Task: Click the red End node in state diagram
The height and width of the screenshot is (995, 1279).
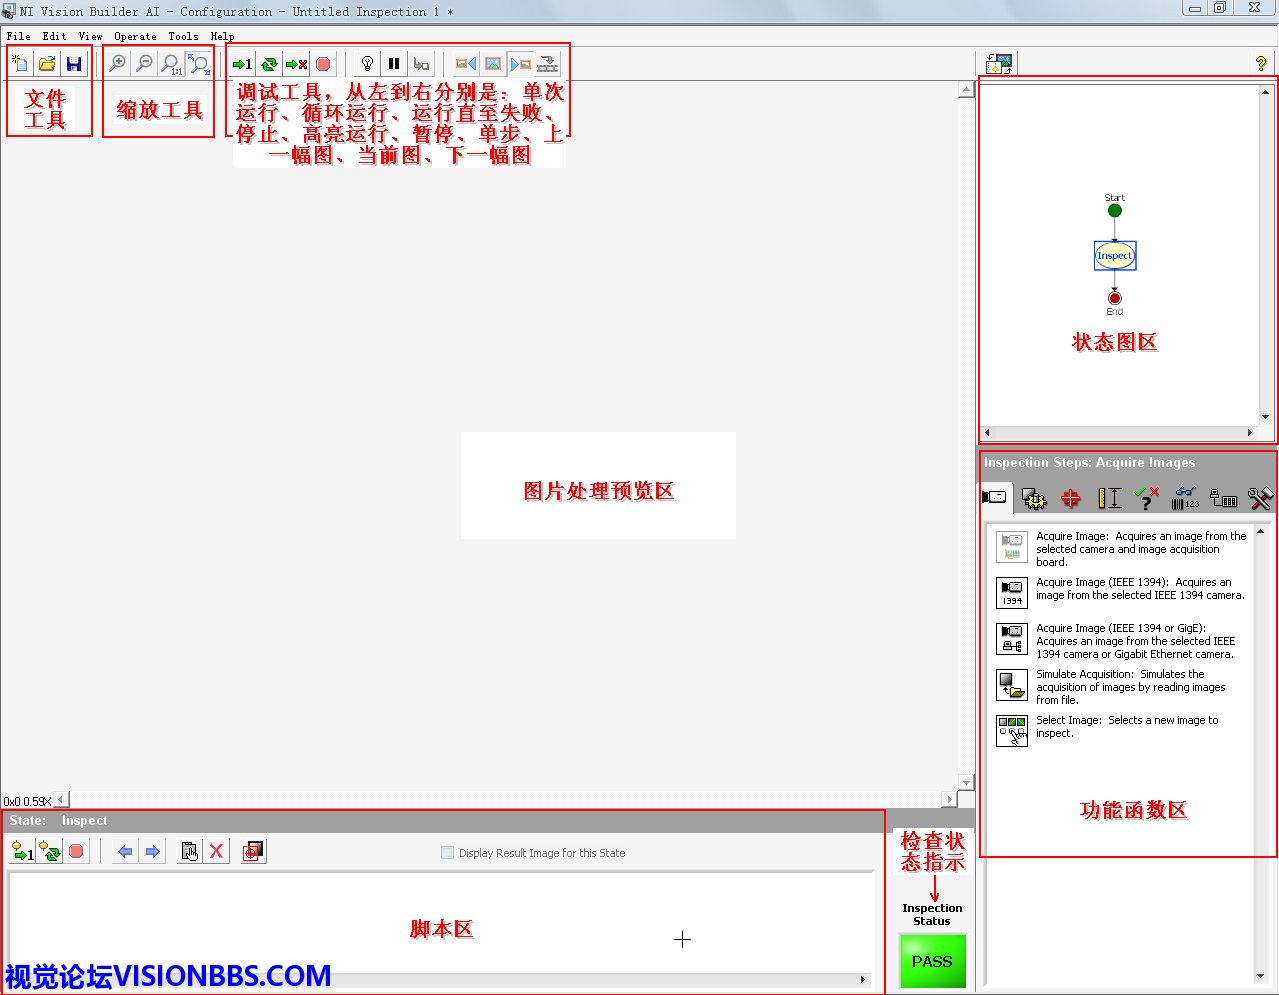Action: 1115,298
